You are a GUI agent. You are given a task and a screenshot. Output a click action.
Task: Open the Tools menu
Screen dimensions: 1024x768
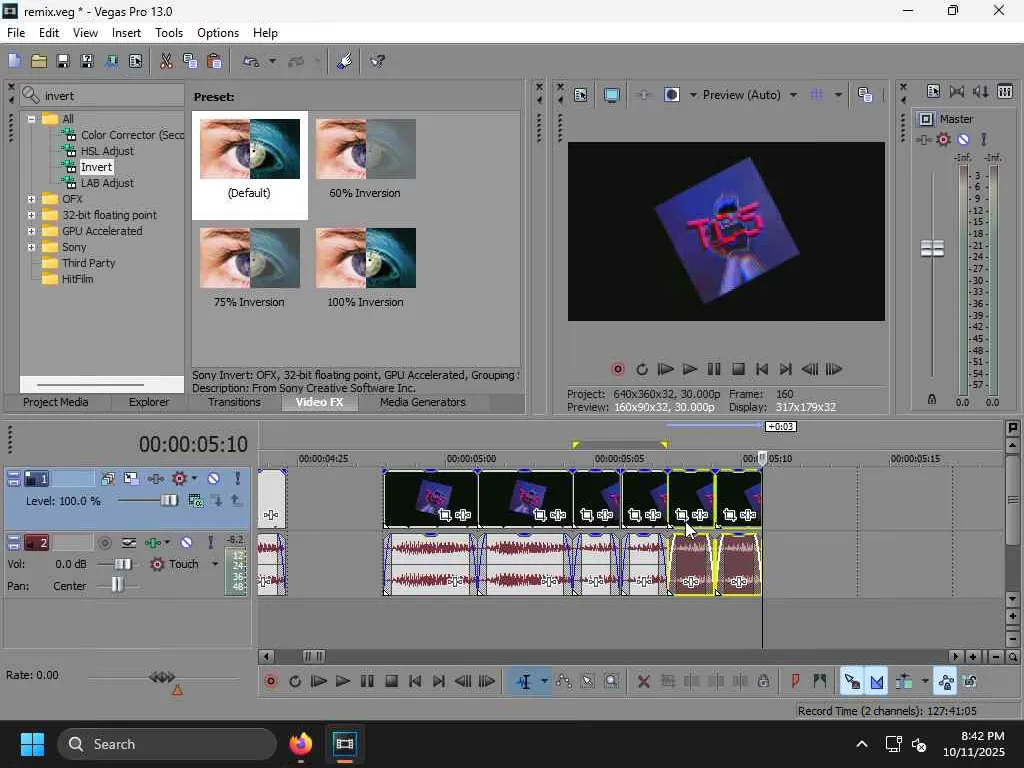[x=168, y=33]
